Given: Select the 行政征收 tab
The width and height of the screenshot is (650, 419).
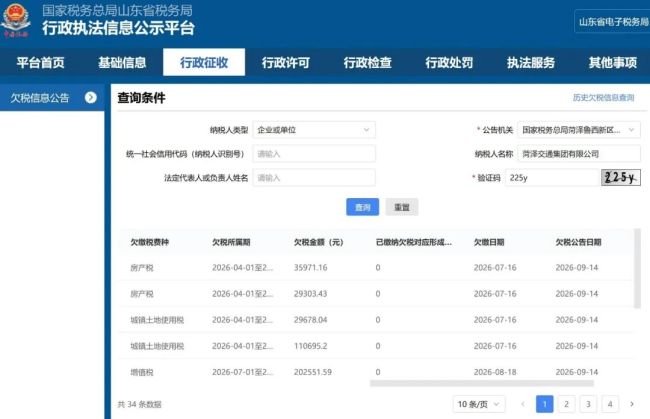Looking at the screenshot, I should 204,63.
